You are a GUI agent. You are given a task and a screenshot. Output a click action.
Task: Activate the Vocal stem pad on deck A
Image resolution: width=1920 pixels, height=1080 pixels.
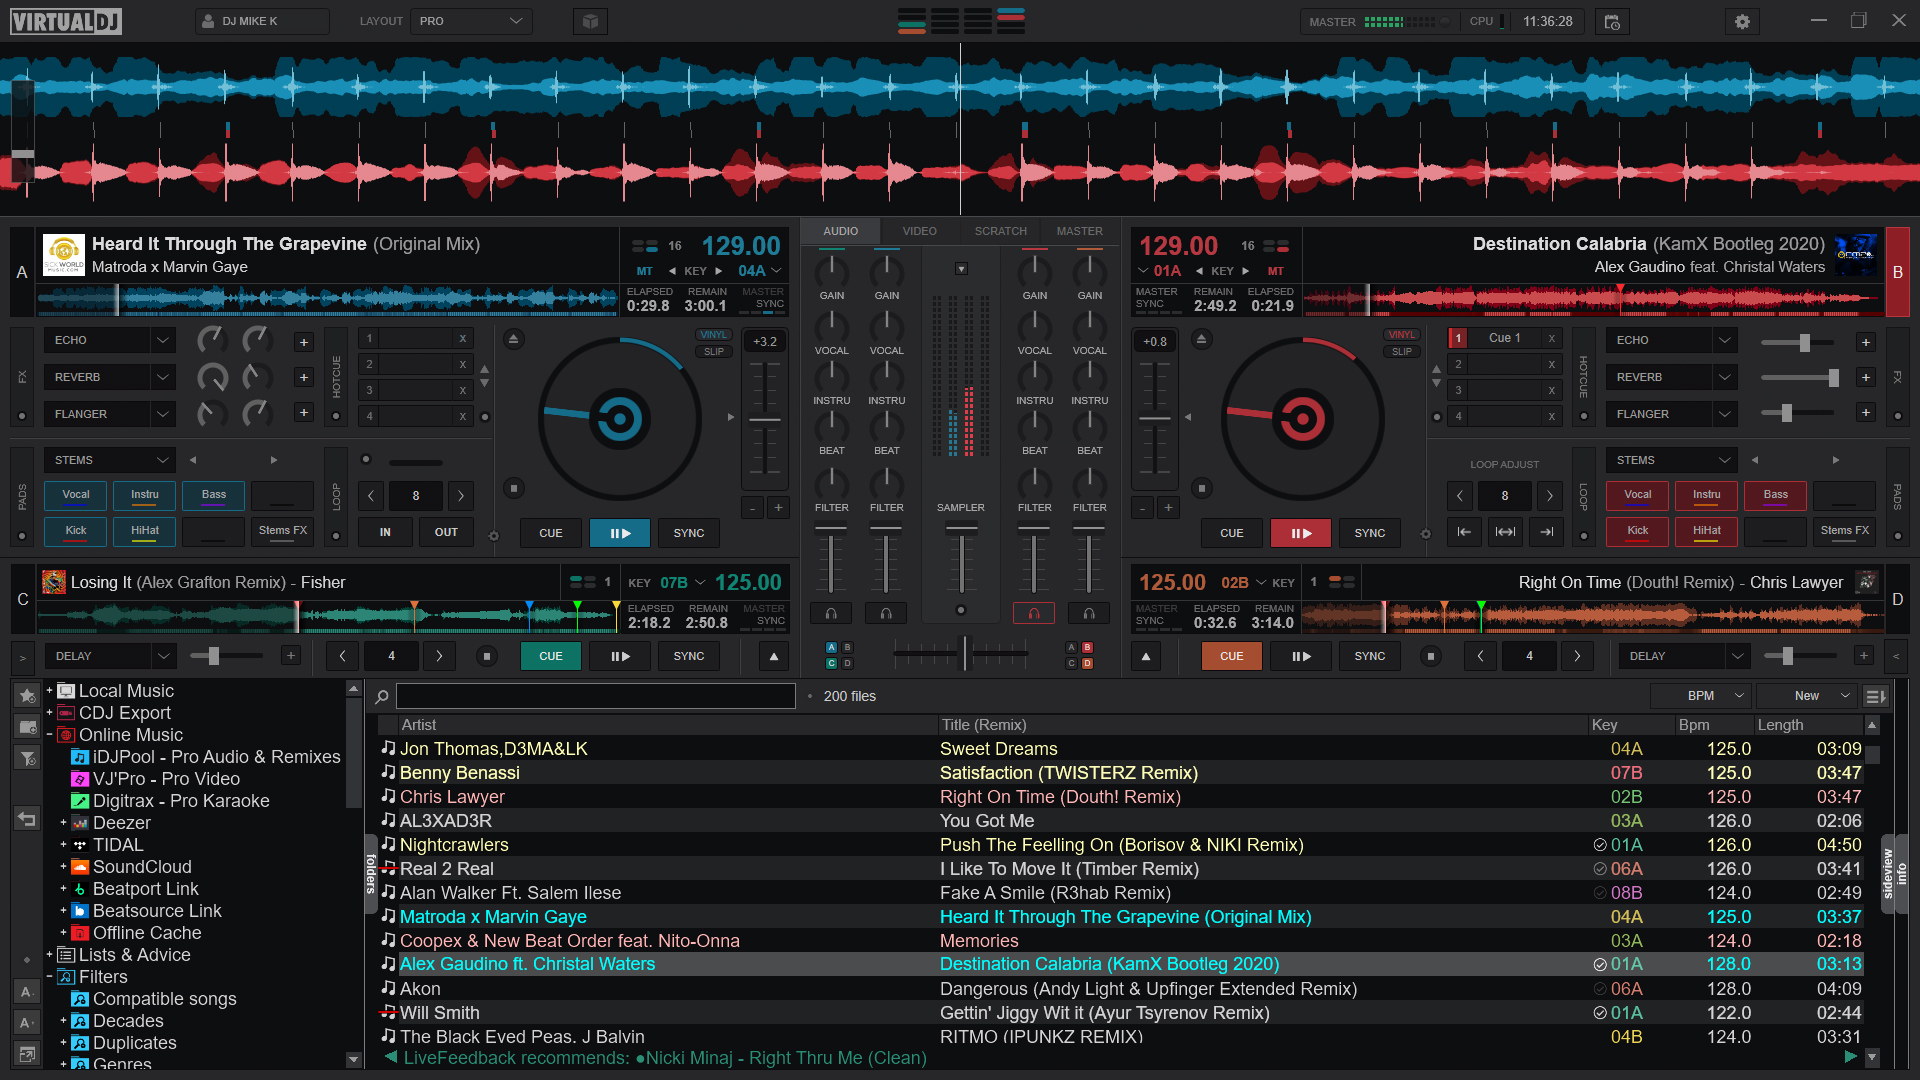click(x=75, y=495)
